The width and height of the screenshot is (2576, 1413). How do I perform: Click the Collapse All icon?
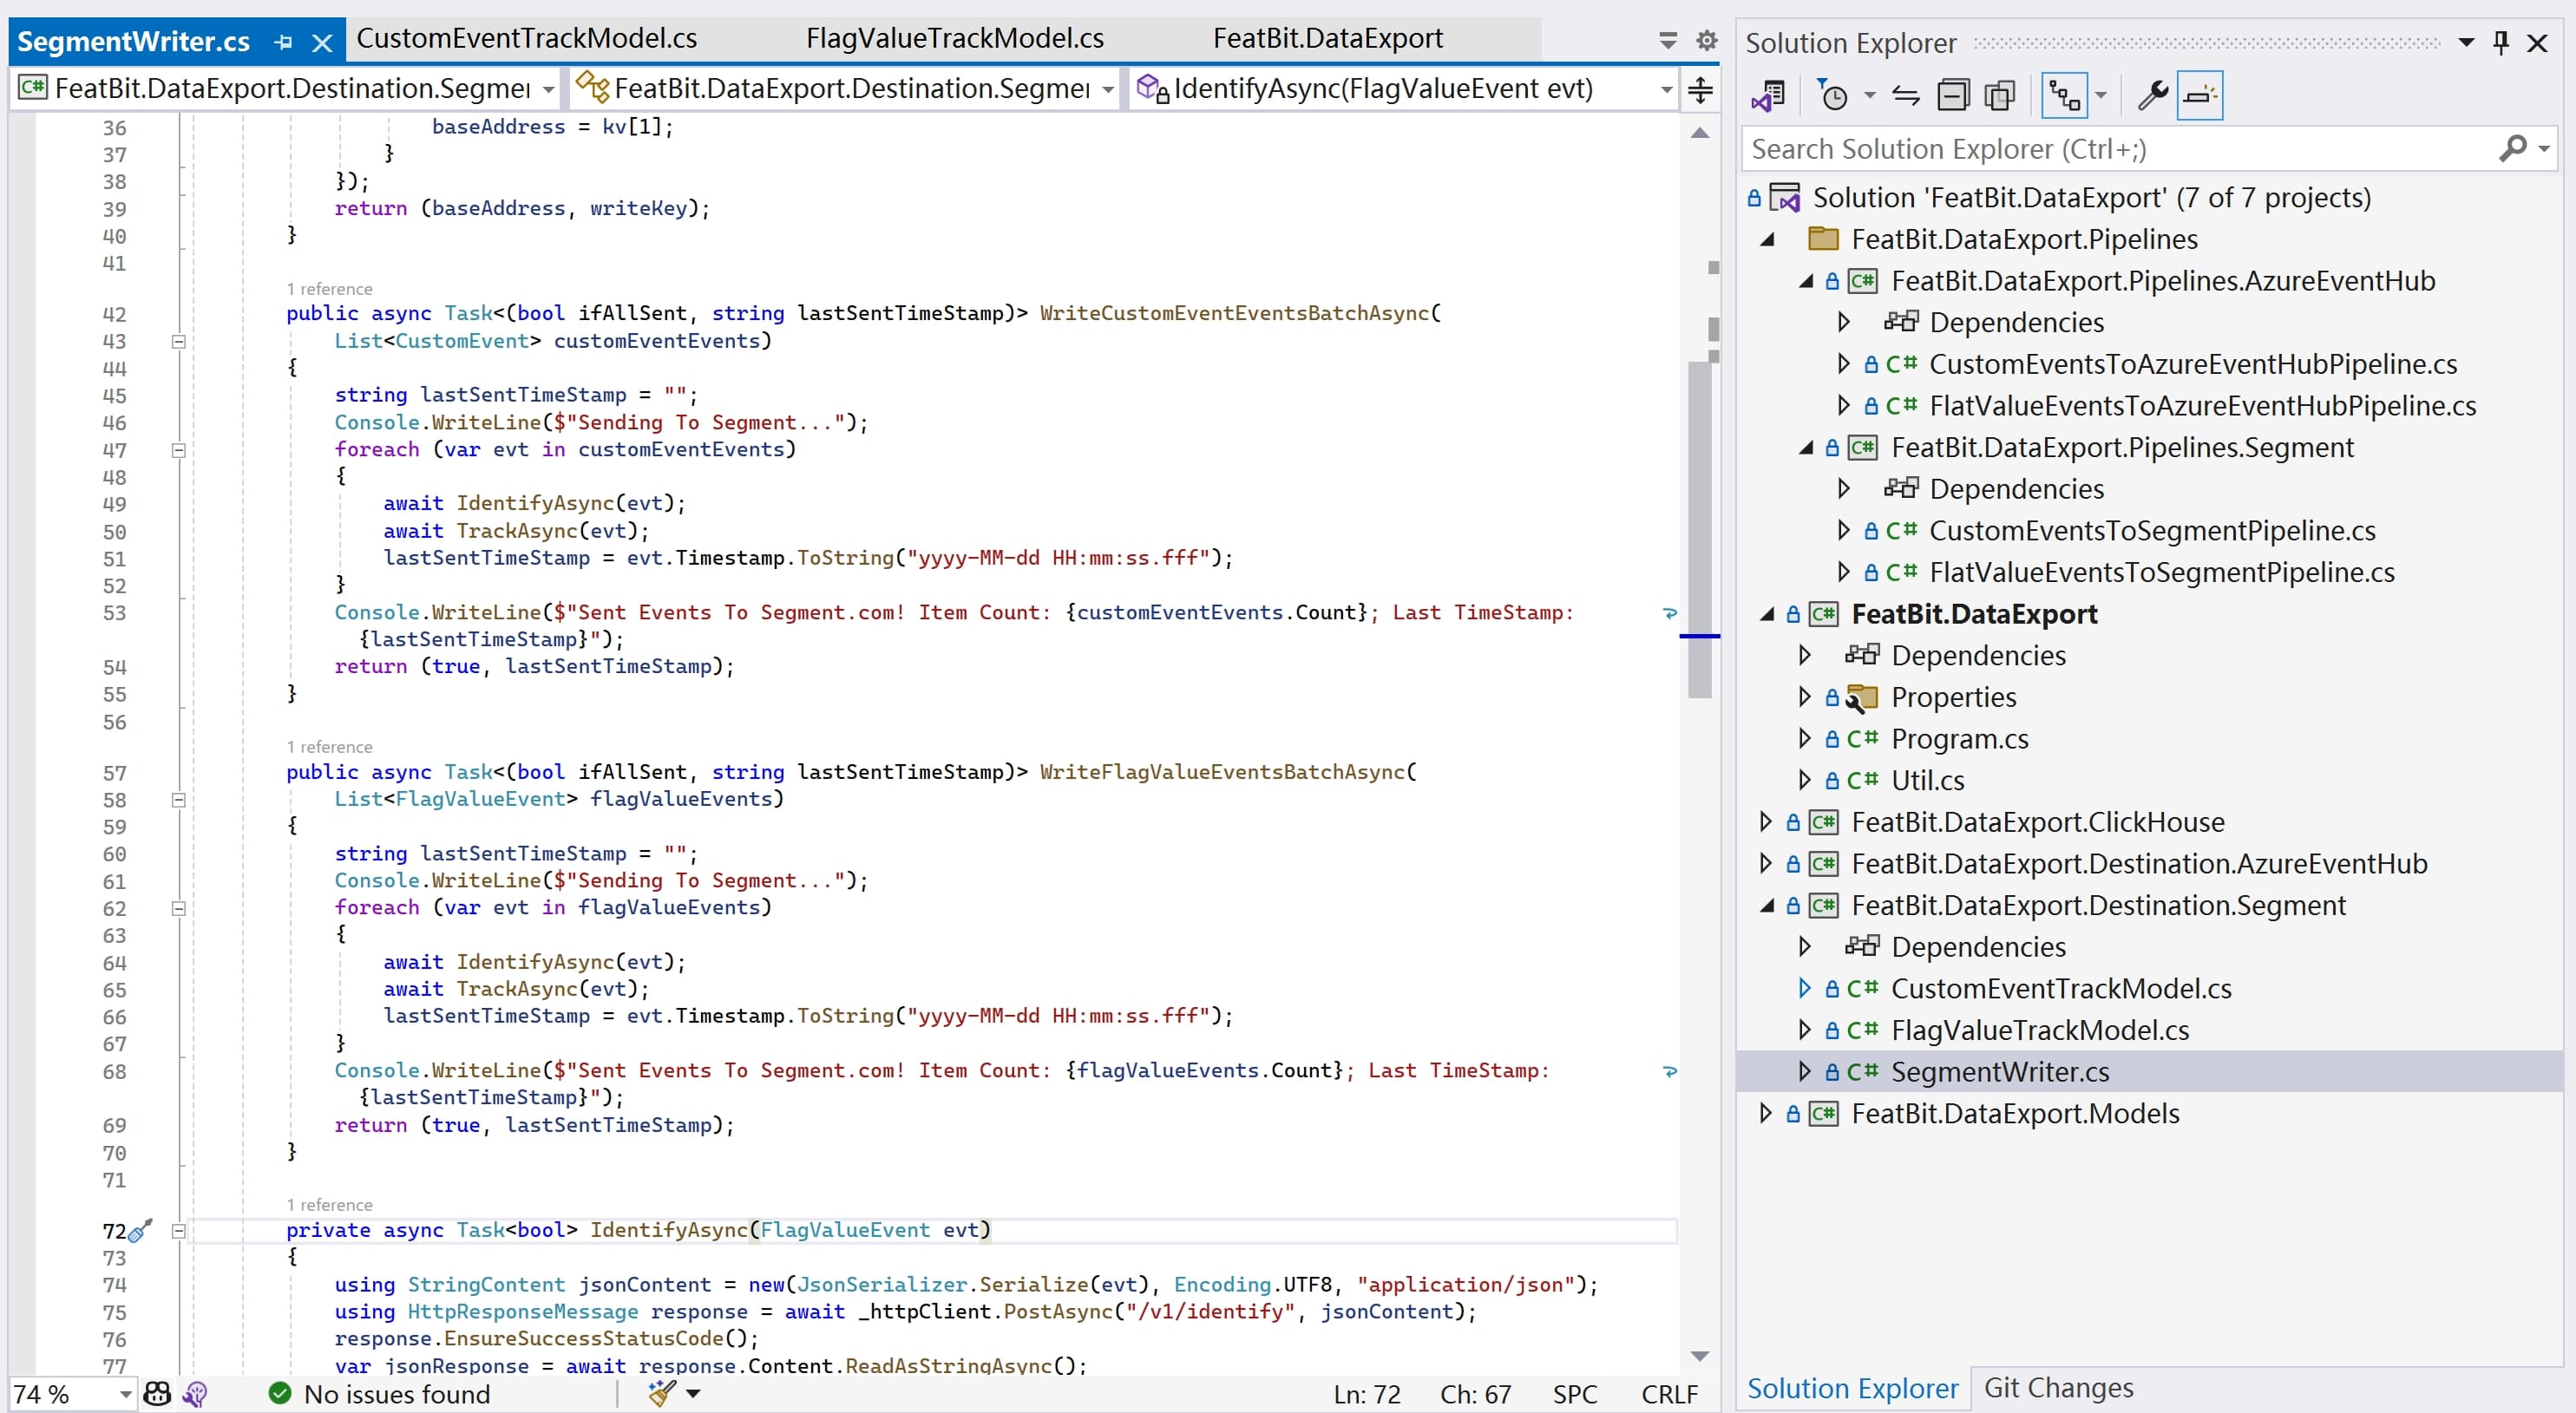[1952, 96]
